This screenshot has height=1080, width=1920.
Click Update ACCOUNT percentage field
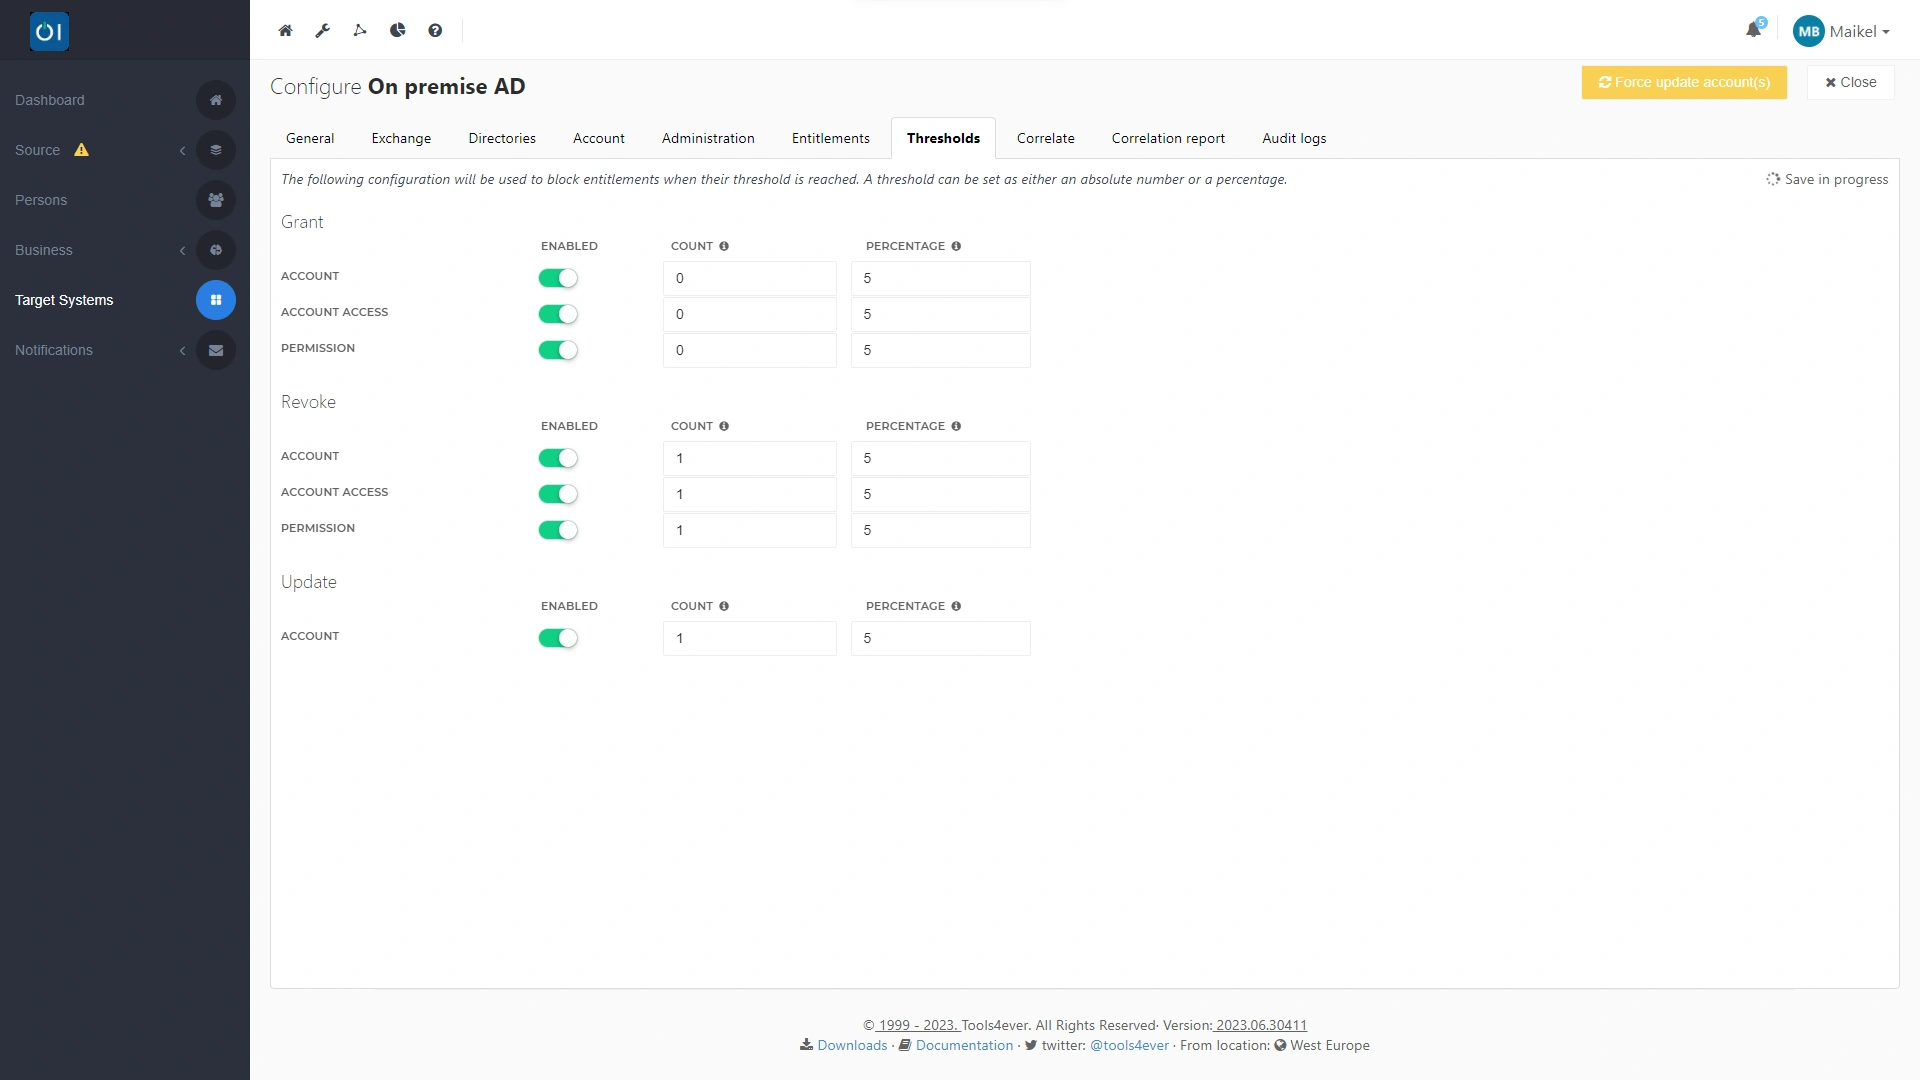point(941,638)
